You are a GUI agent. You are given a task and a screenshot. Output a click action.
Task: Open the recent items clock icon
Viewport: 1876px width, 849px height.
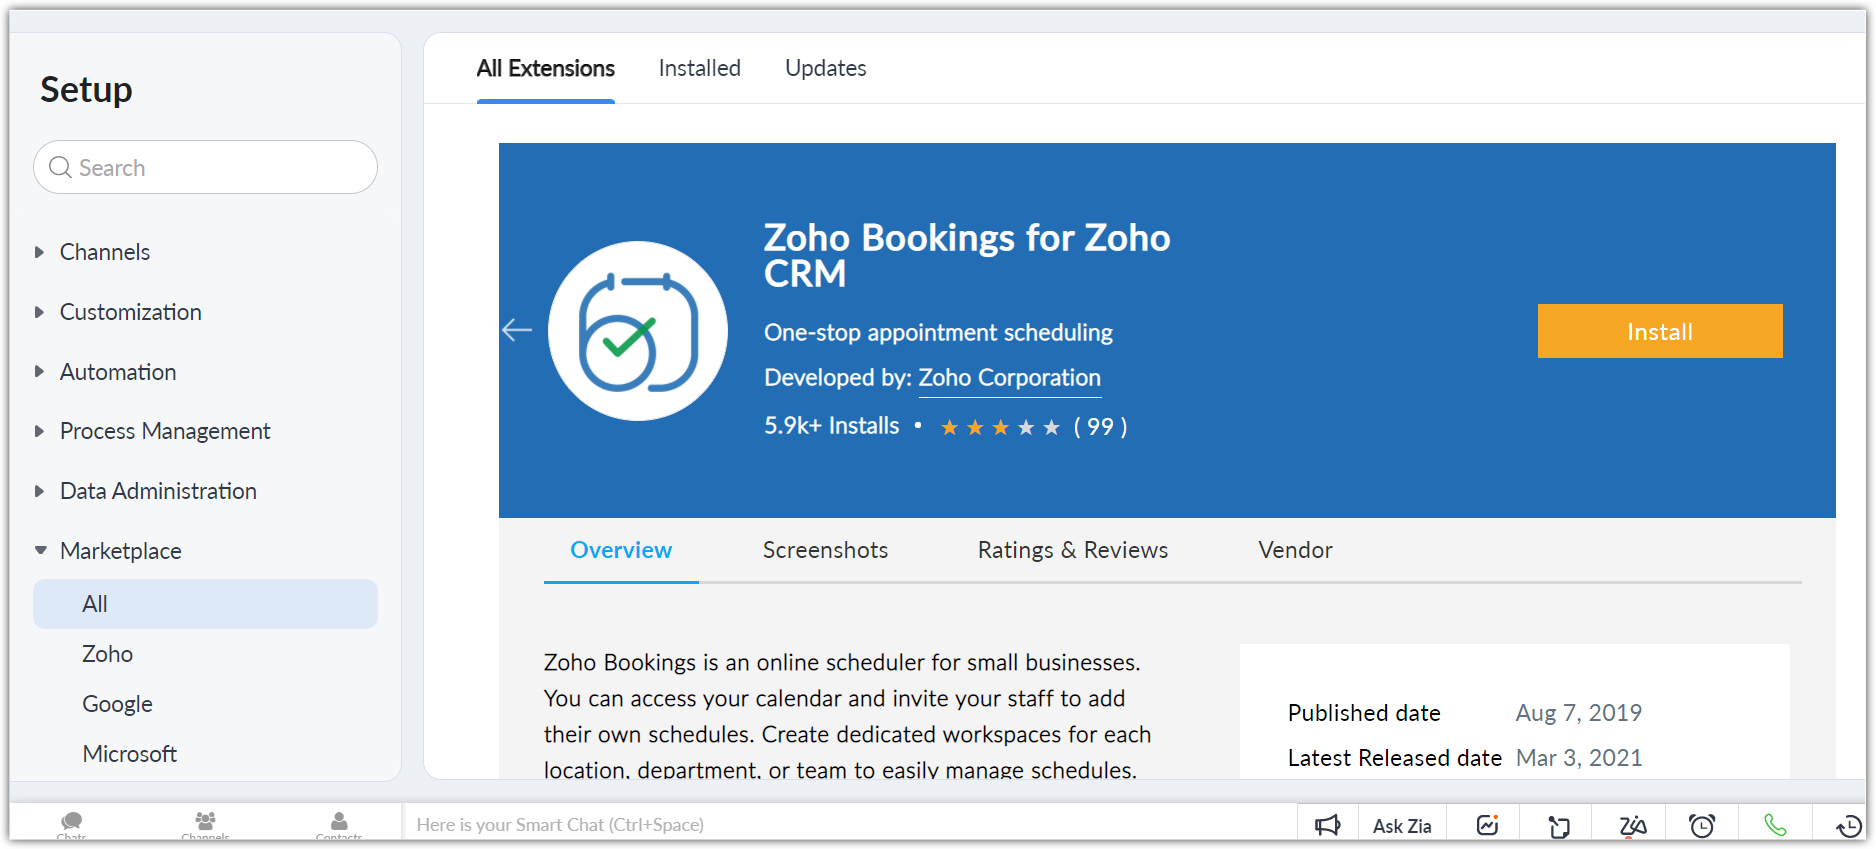(x=1848, y=825)
